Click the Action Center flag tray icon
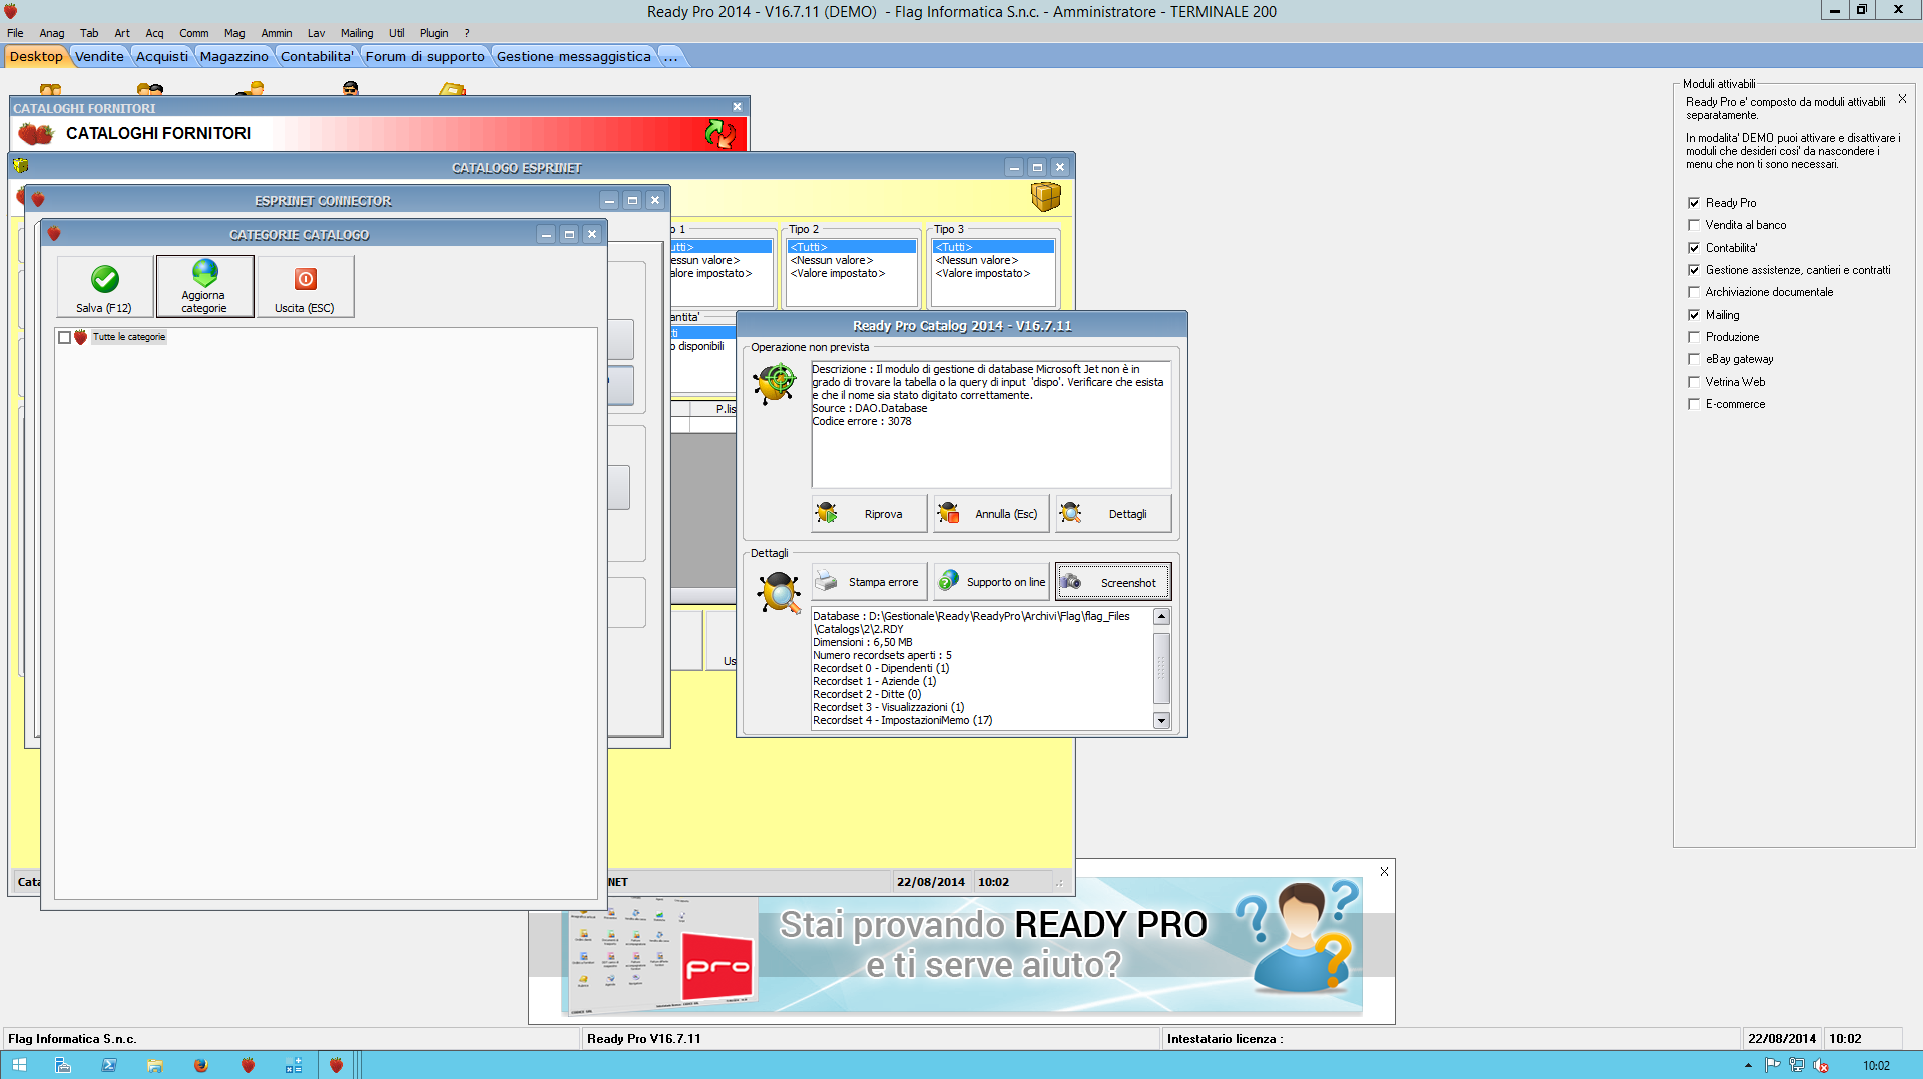Viewport: 1923px width, 1079px height. [1772, 1066]
